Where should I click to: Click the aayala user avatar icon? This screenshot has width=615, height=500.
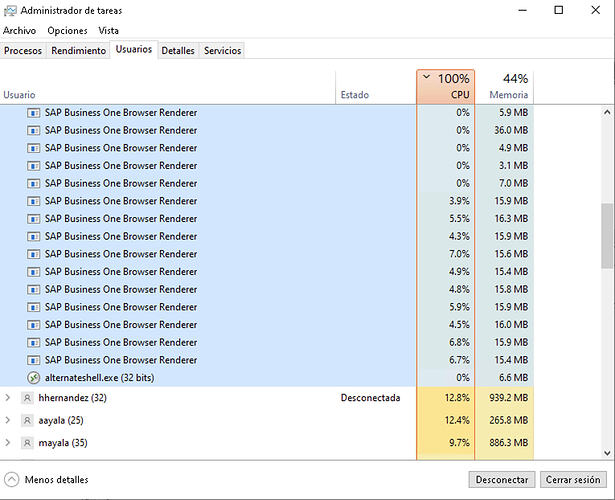[27, 420]
